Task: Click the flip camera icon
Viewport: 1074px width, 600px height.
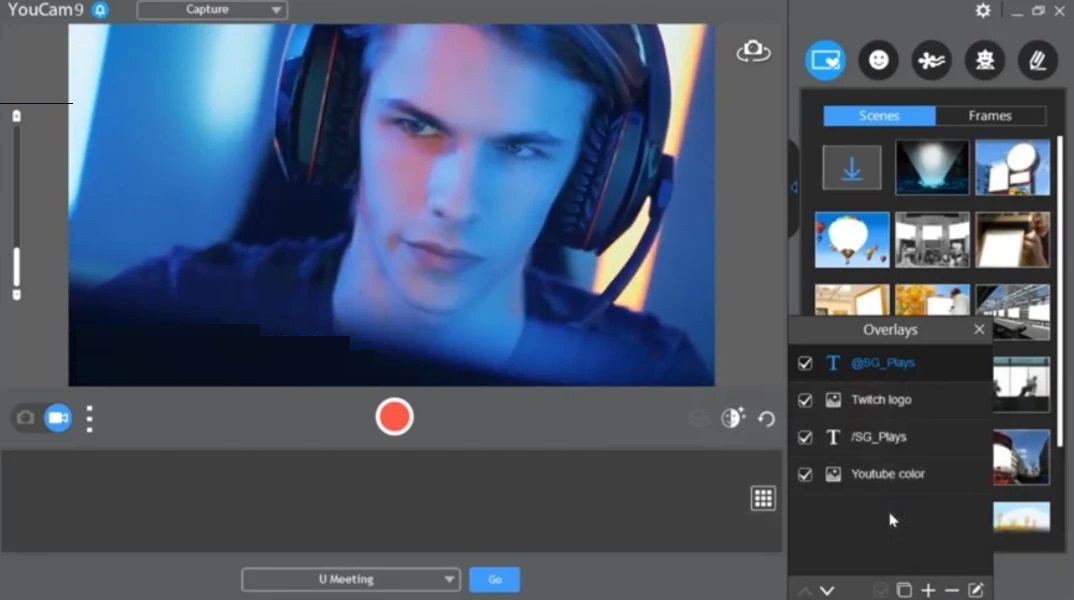Action: [753, 52]
